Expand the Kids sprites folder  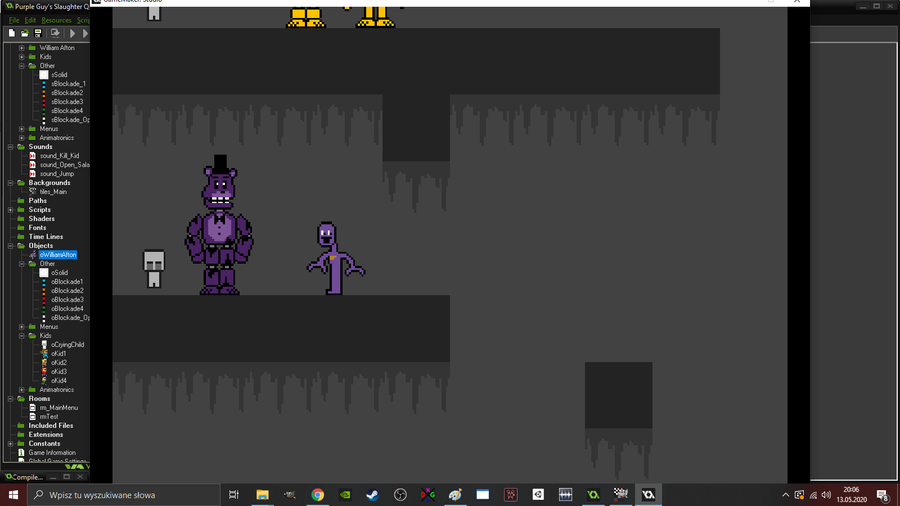coord(22,57)
